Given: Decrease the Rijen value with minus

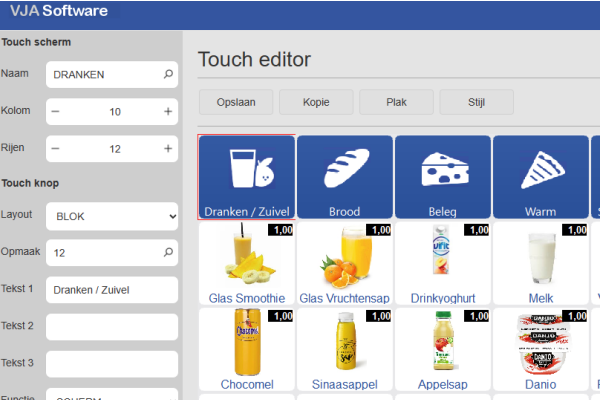Looking at the screenshot, I should 56,149.
